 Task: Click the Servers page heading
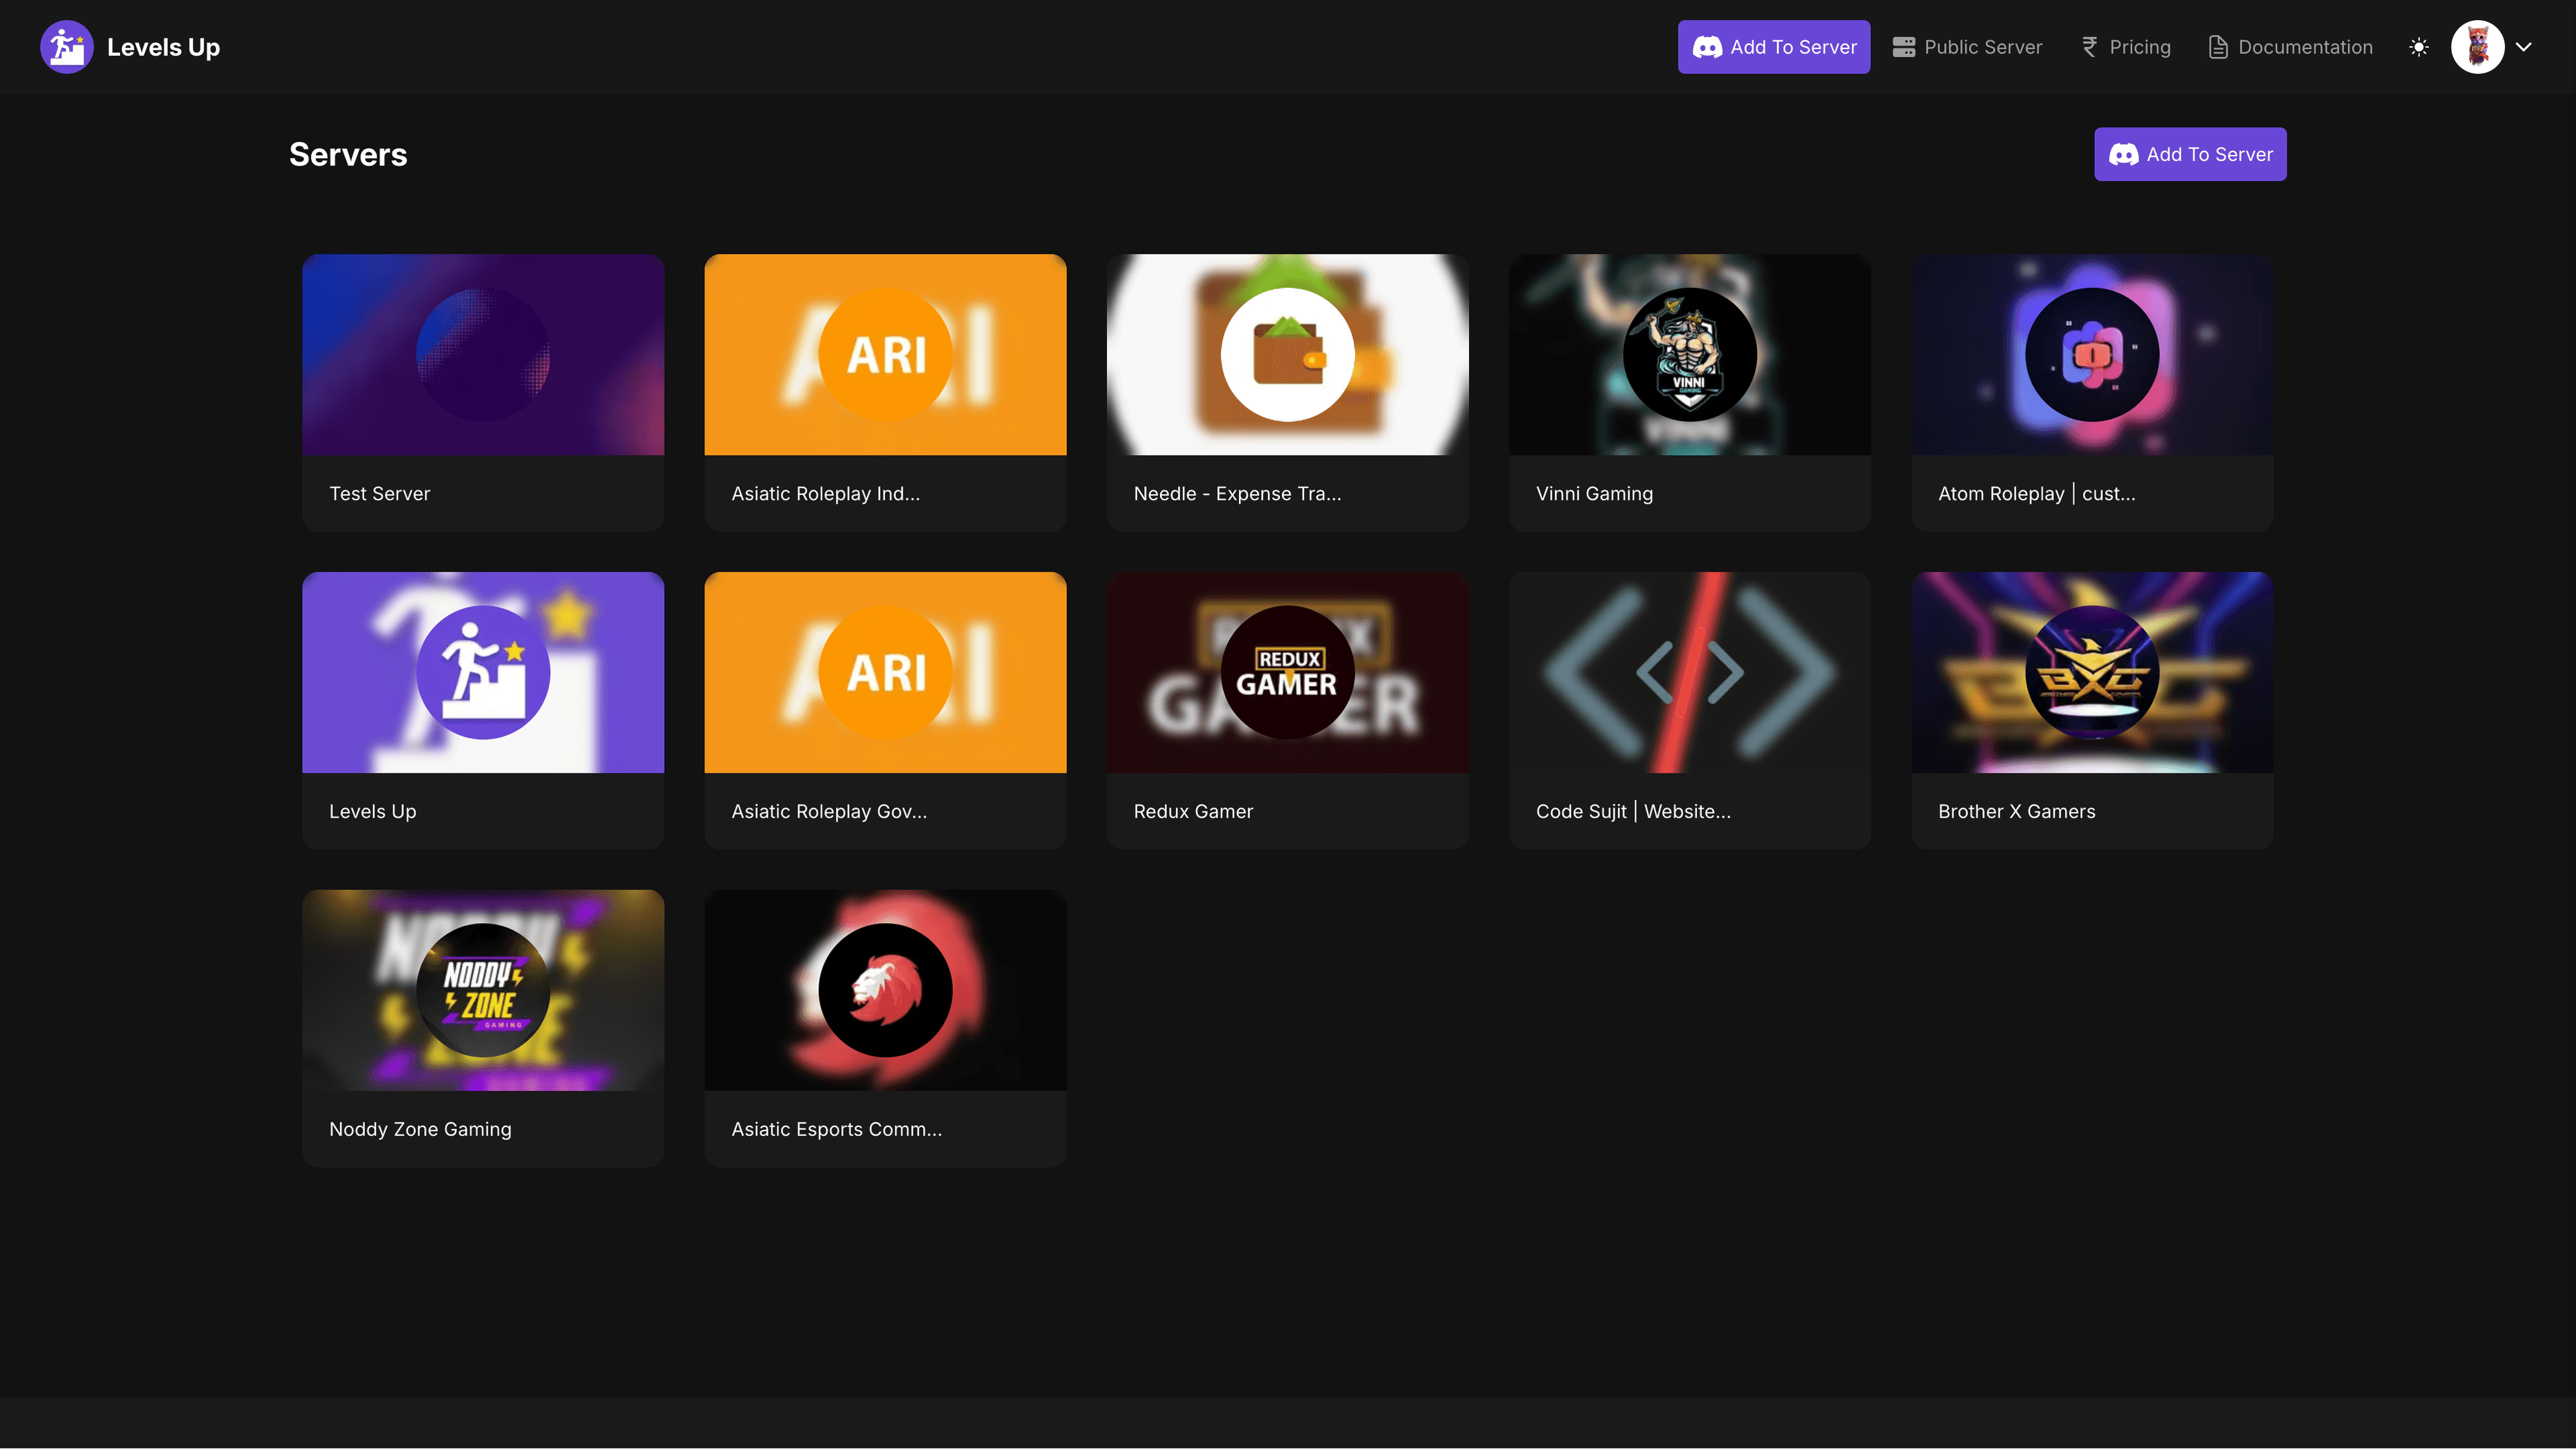coord(348,154)
